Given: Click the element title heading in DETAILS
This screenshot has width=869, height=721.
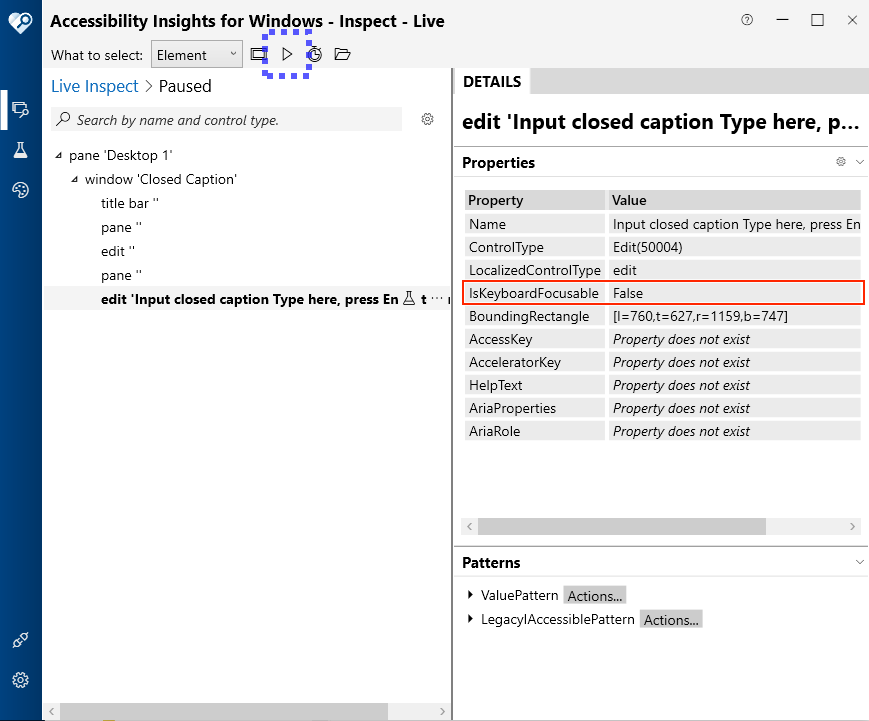Looking at the screenshot, I should coord(661,122).
